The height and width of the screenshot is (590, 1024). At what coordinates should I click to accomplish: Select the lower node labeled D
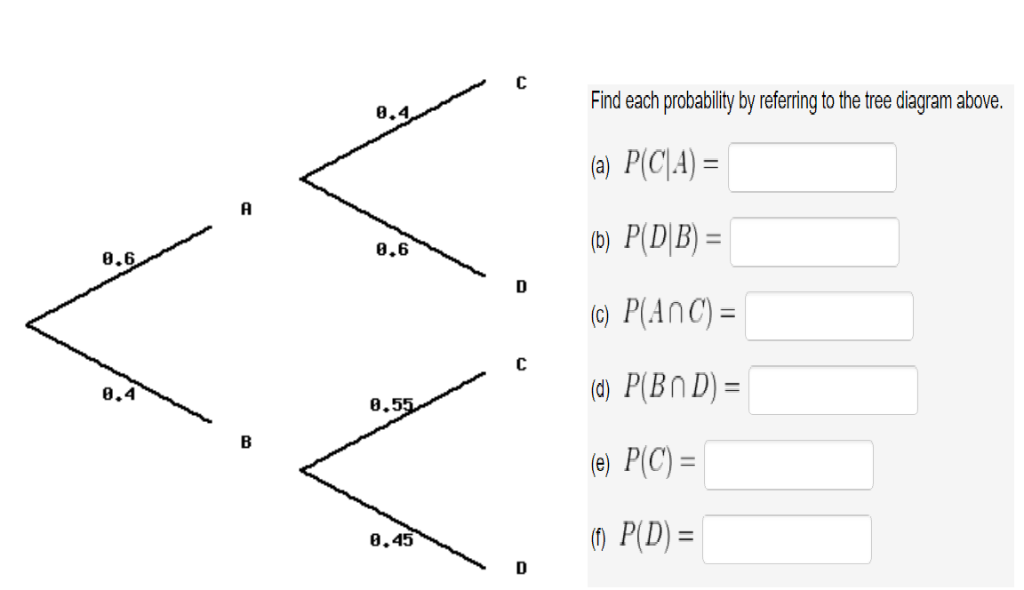520,569
